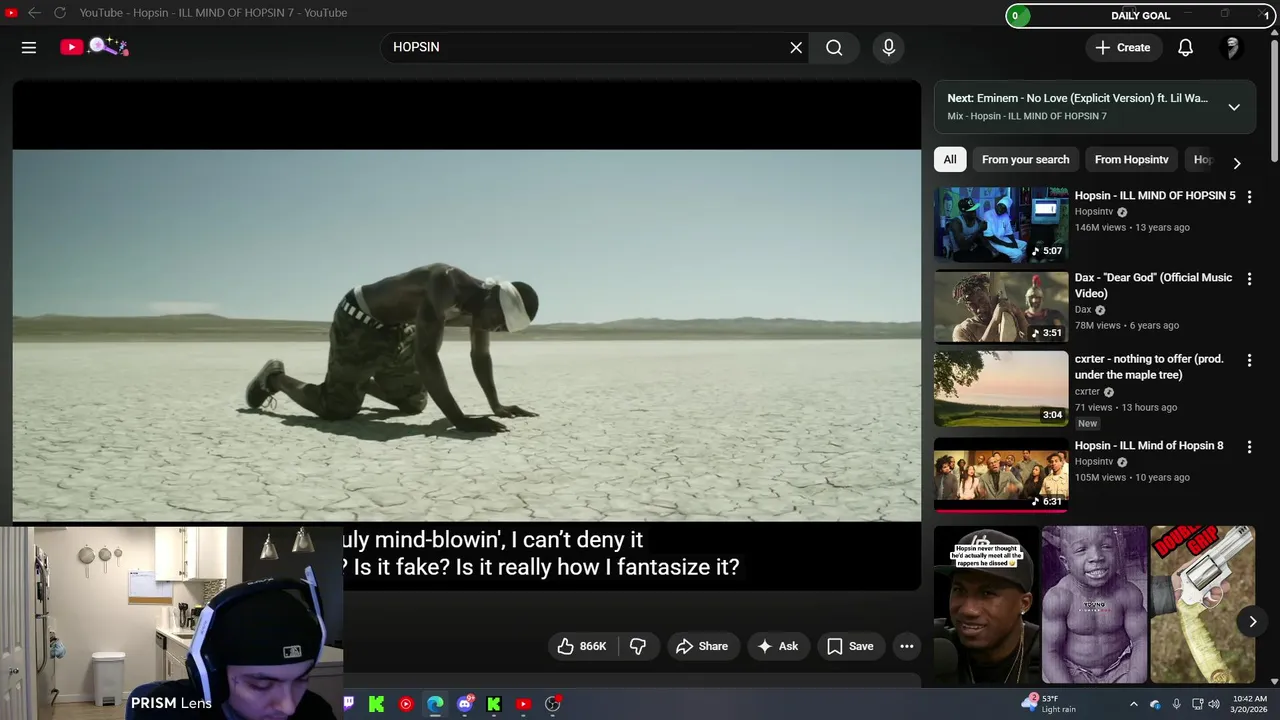Save the video to a playlist
The width and height of the screenshot is (1280, 720).
(850, 646)
